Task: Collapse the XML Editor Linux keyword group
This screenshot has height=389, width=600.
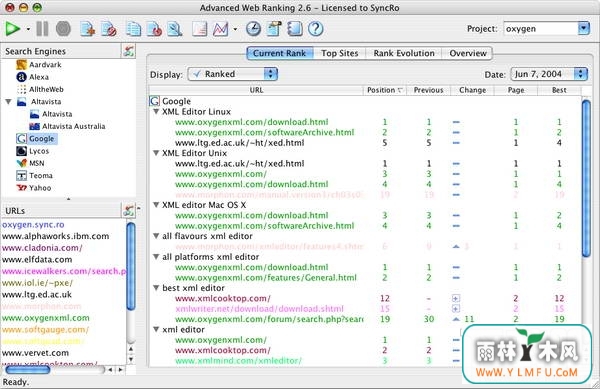Action: [156, 112]
